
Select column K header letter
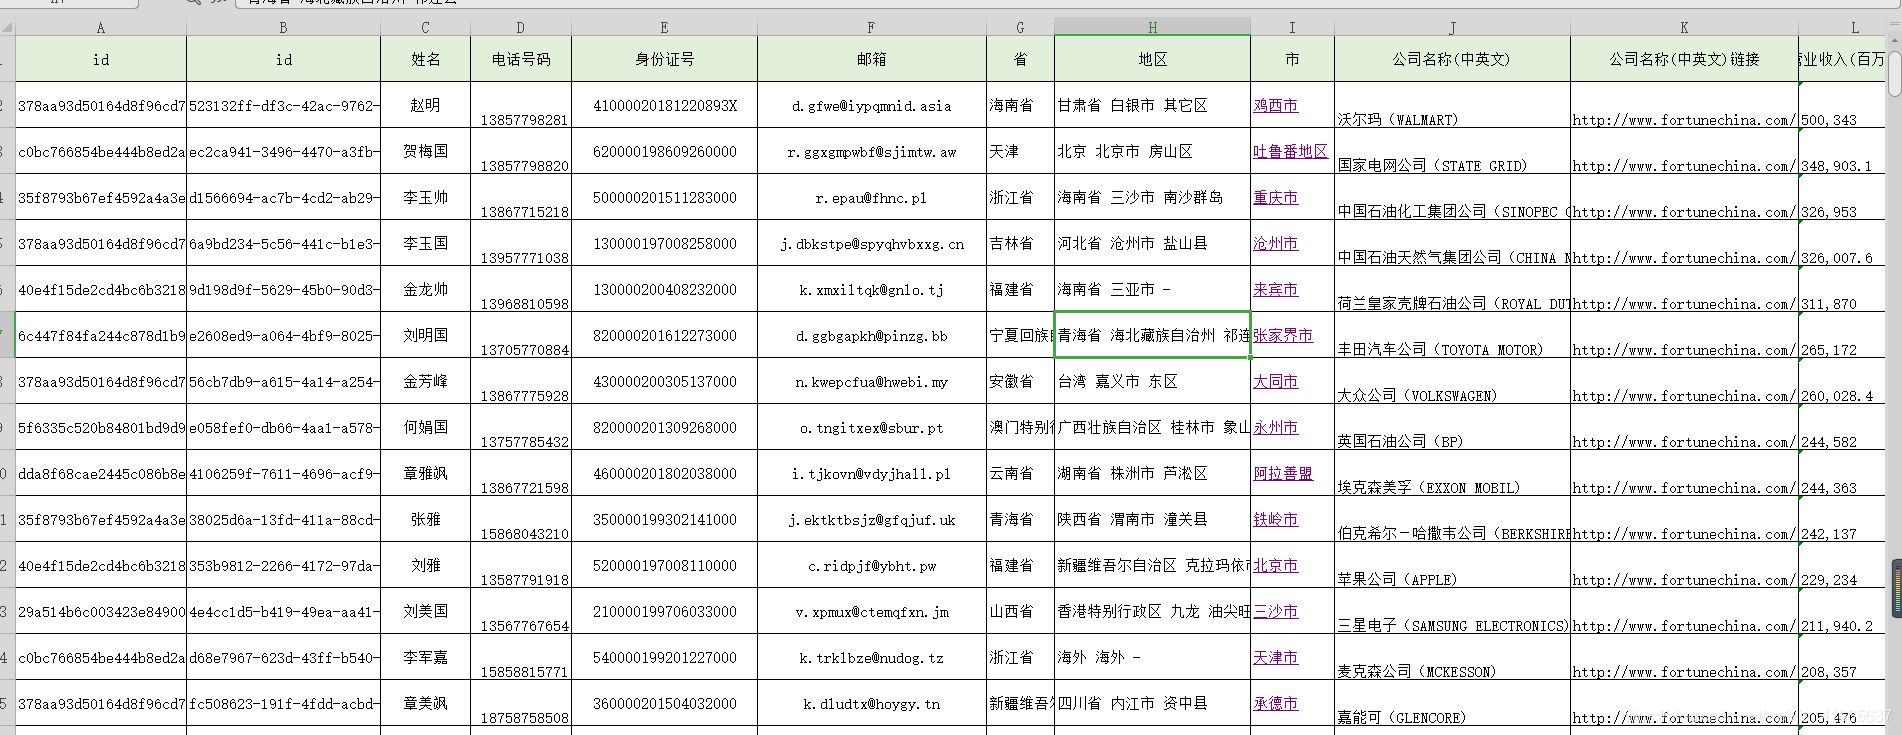tap(1684, 28)
